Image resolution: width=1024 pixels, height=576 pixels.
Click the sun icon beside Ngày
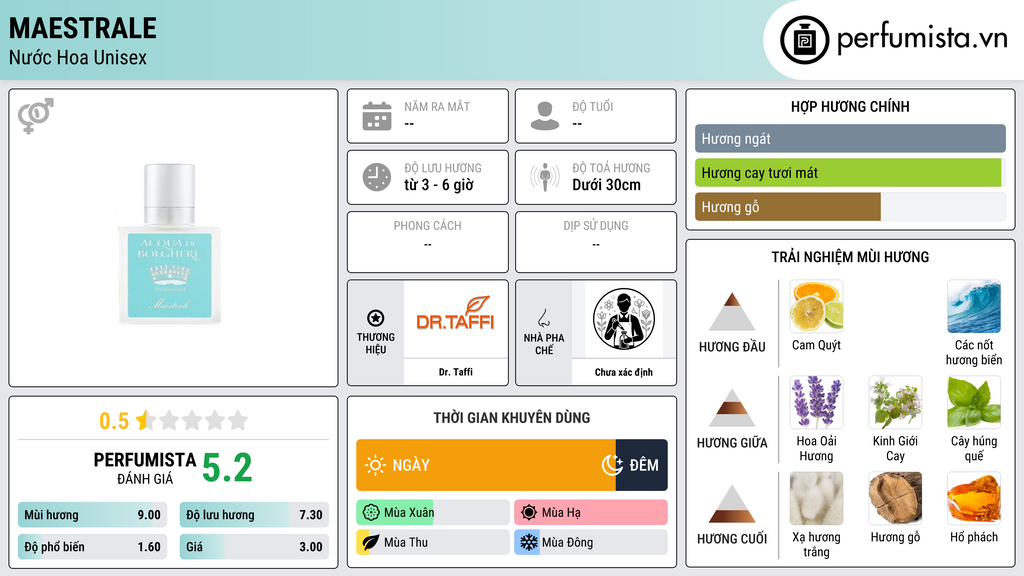click(375, 465)
